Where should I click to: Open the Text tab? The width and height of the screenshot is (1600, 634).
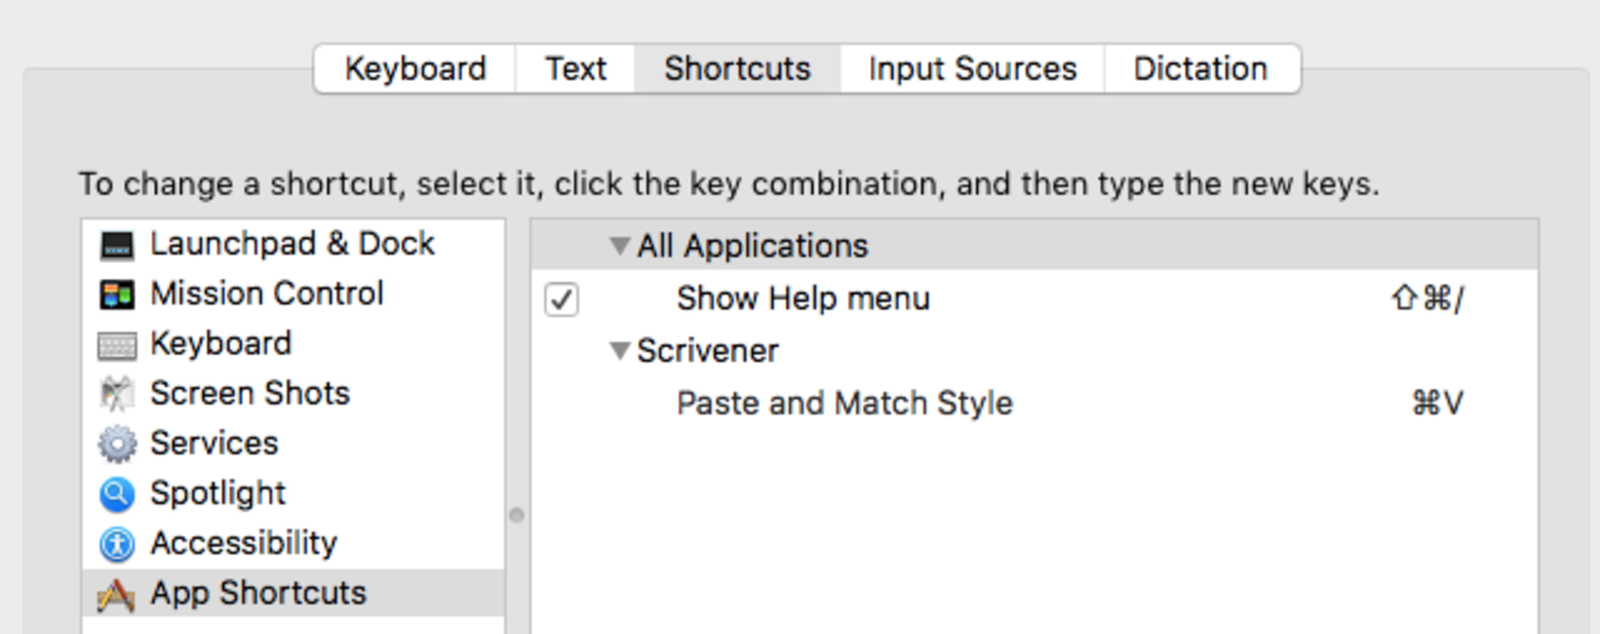click(575, 69)
